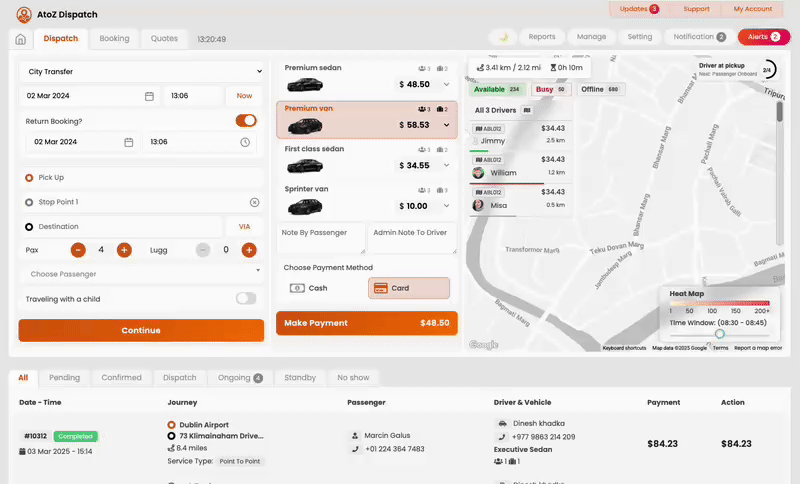Show Pending bookings tab
Image resolution: width=800 pixels, height=484 pixels.
[64, 378]
